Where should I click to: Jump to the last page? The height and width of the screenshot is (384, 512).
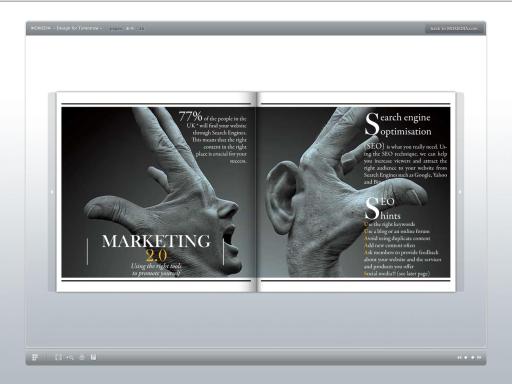(x=479, y=358)
